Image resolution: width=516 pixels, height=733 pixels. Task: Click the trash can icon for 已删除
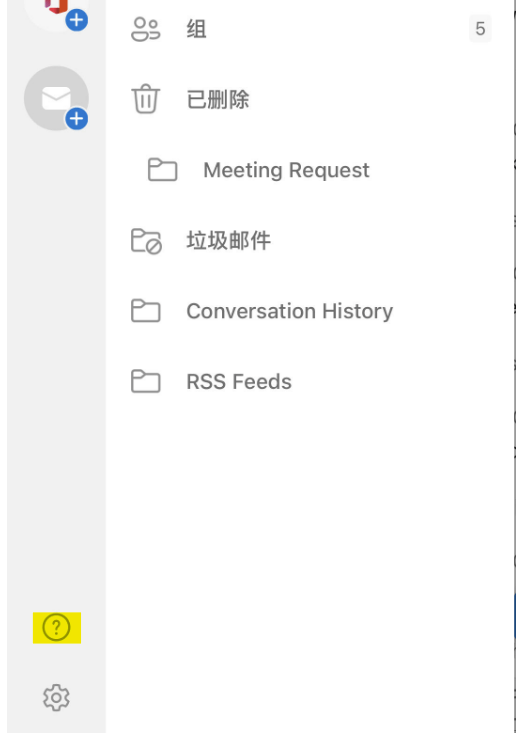[145, 99]
